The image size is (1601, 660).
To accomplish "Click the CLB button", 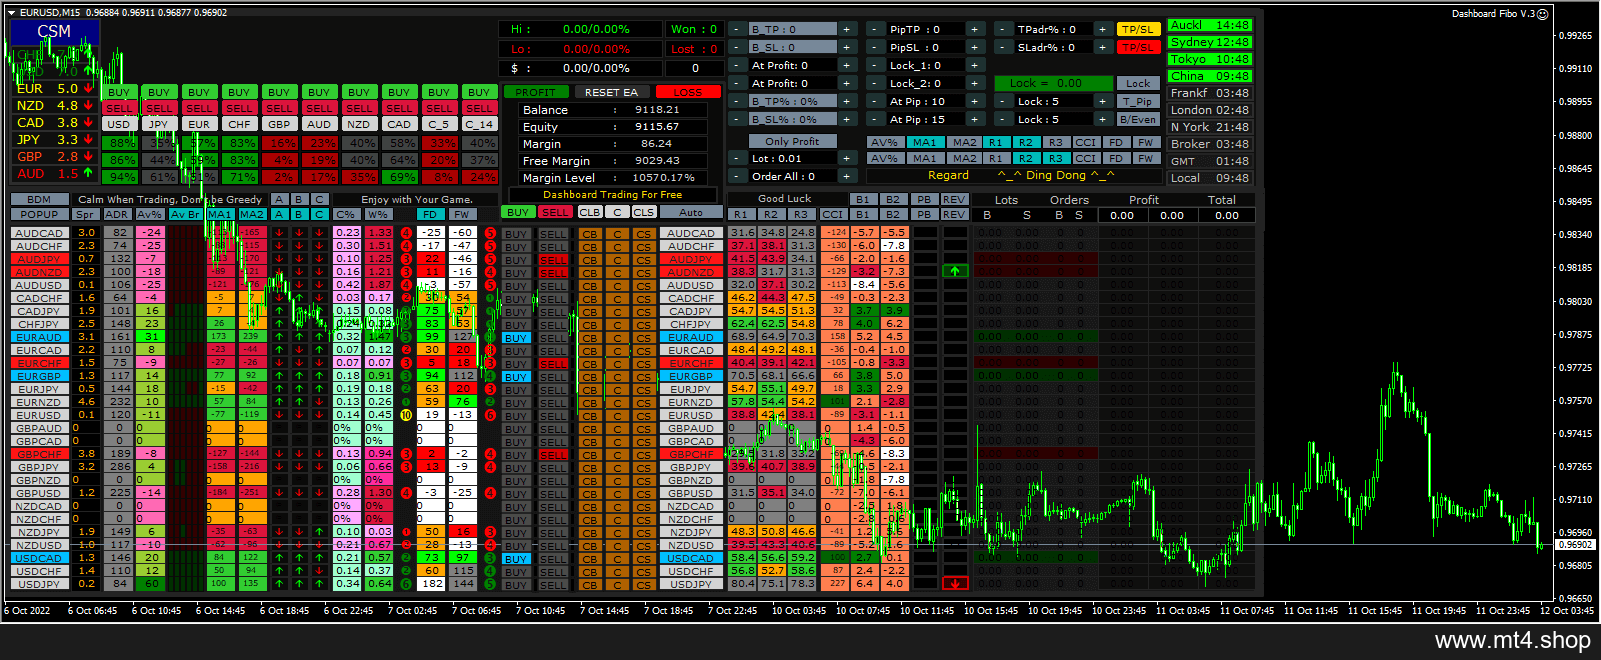I will pyautogui.click(x=590, y=212).
